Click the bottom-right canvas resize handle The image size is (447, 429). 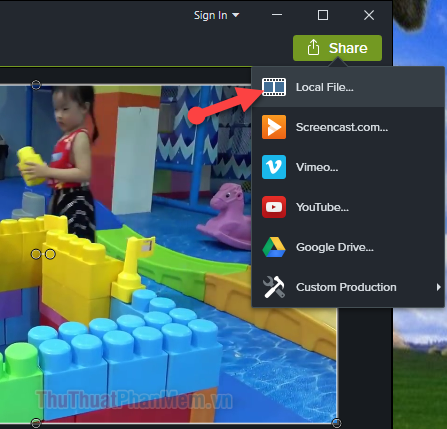pyautogui.click(x=337, y=423)
